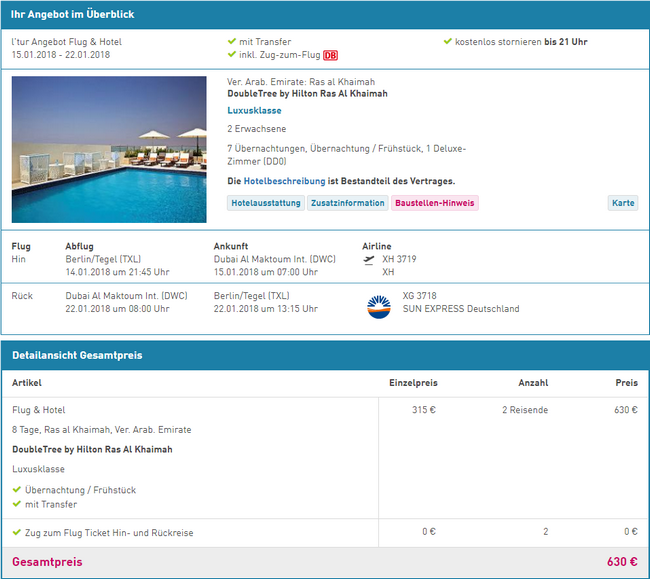
Task: Click green checkmark next to mit Transfer
Action: coord(232,42)
